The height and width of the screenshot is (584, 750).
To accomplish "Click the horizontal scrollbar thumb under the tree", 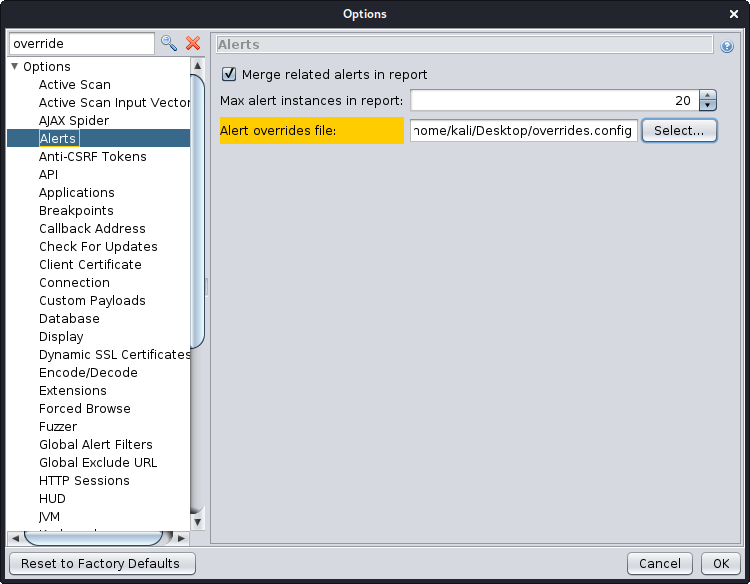I will [x=94, y=539].
